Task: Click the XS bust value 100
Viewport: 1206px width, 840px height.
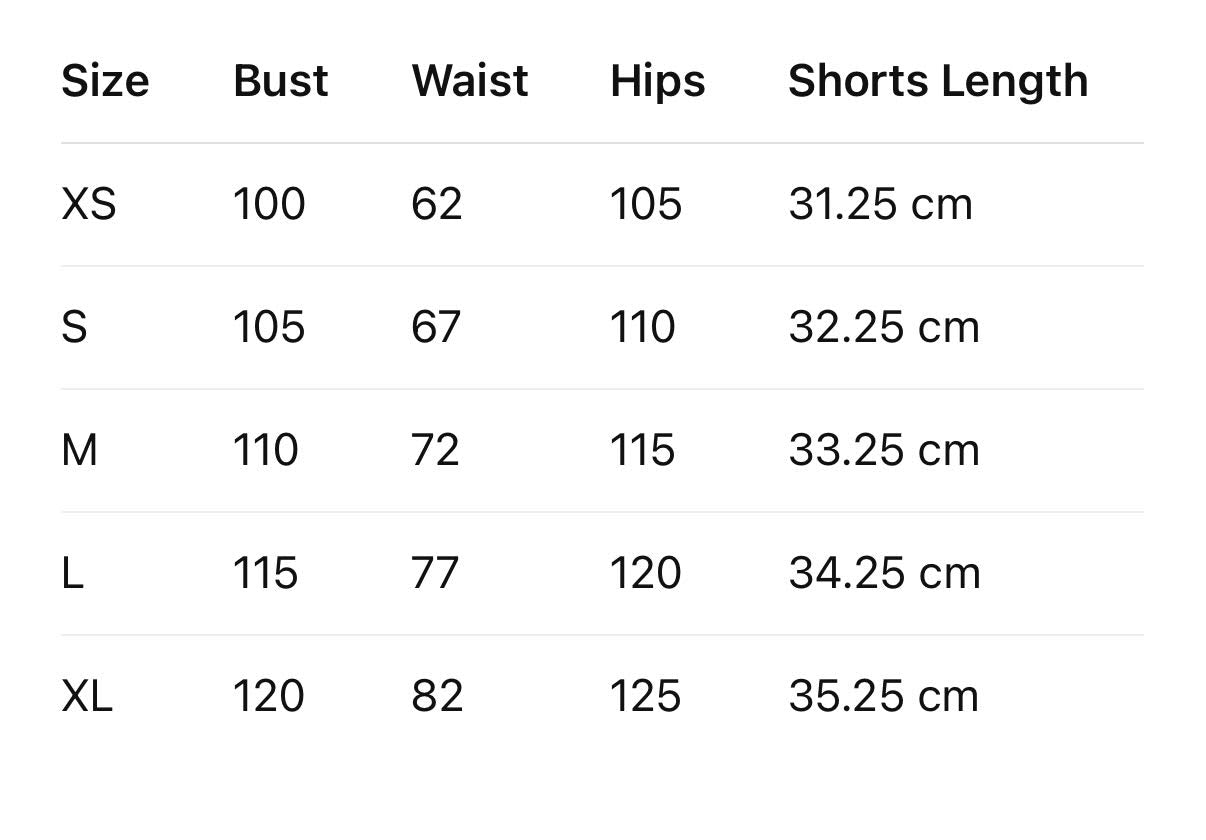Action: point(269,204)
